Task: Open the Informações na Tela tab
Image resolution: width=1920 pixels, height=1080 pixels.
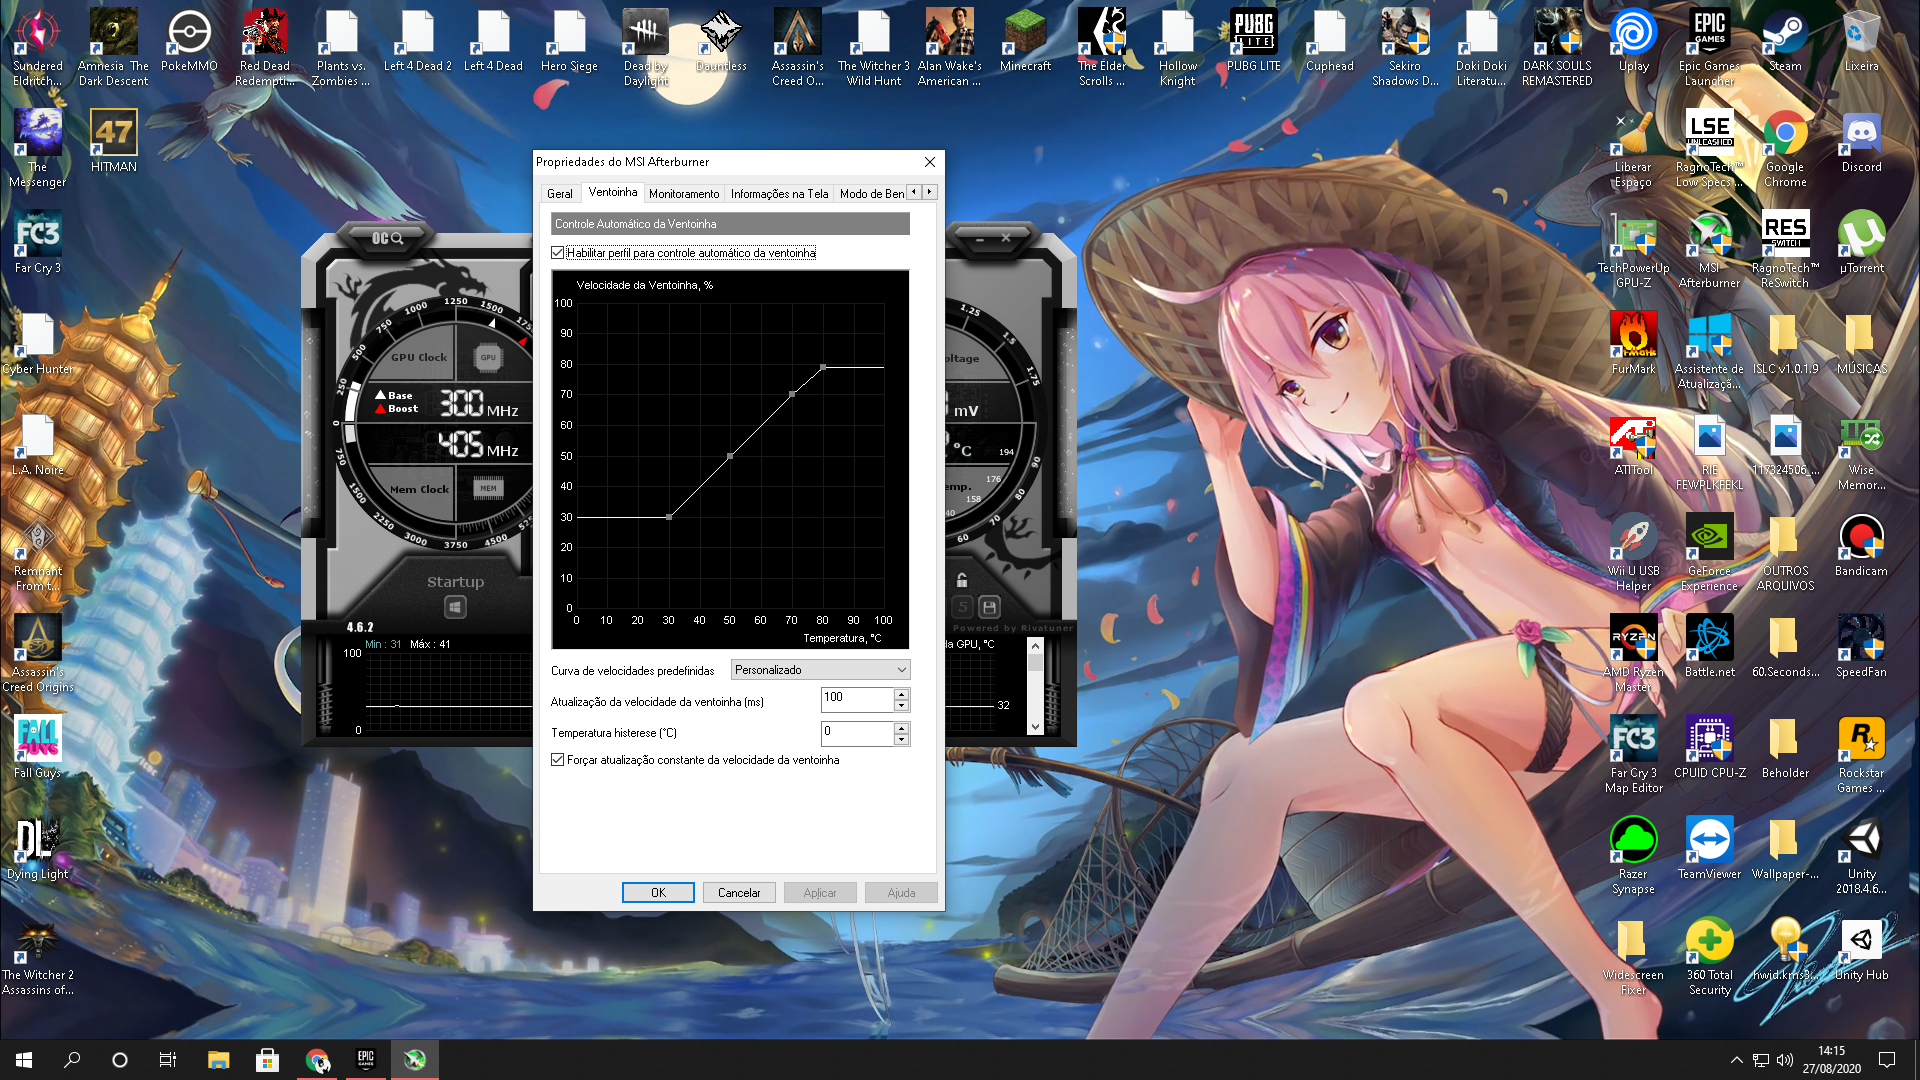Action: point(779,194)
